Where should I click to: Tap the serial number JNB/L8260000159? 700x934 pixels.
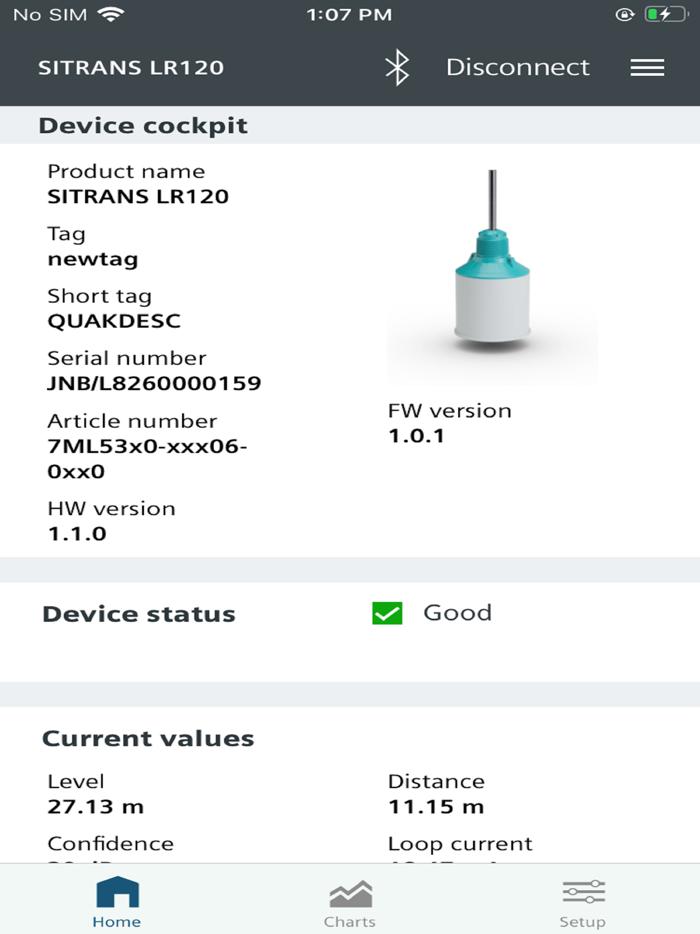153,383
